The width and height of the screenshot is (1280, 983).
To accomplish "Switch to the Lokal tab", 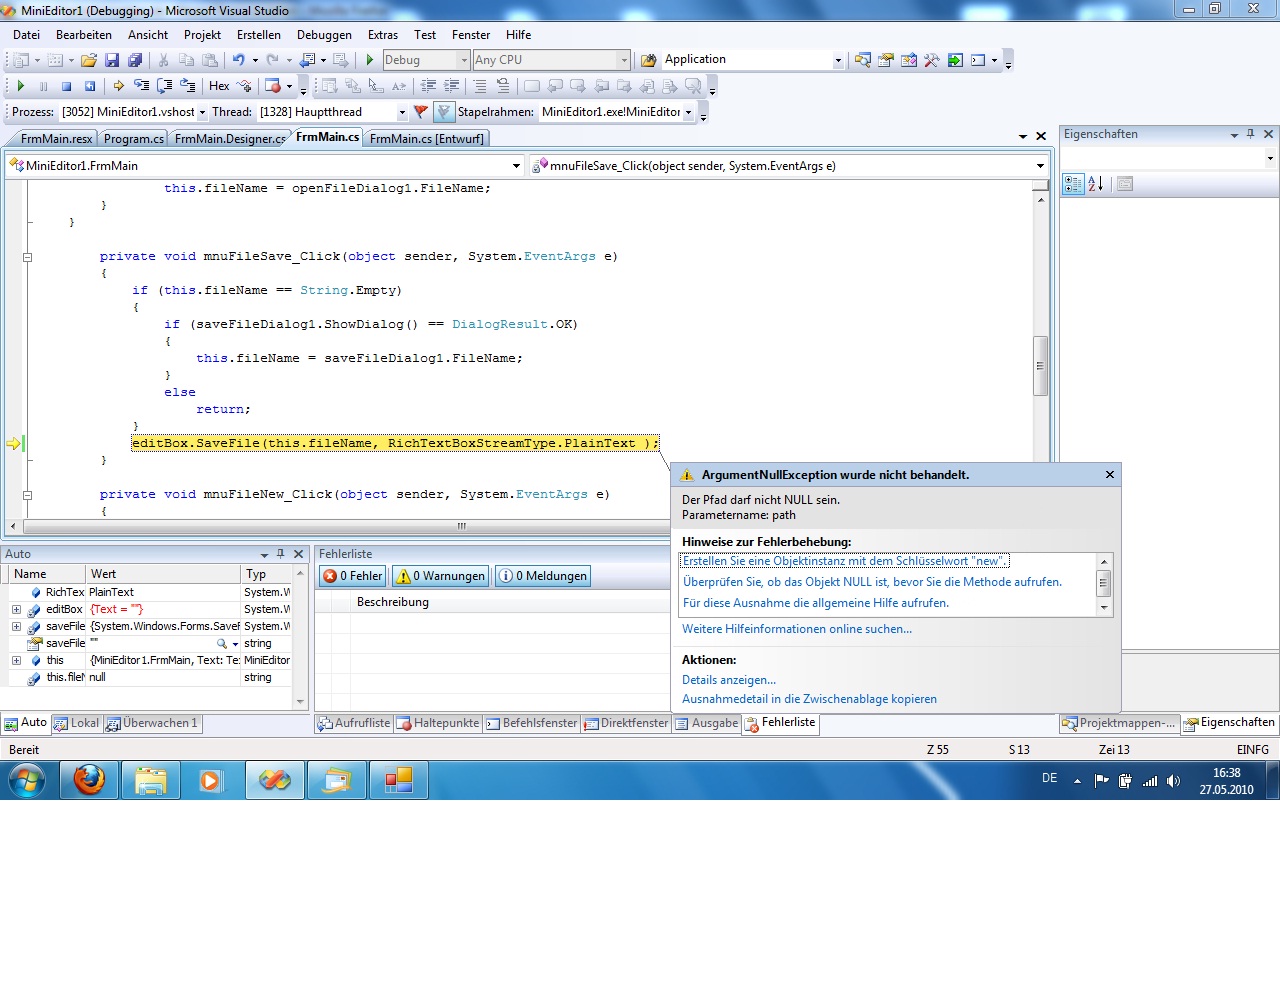I will [x=77, y=723].
